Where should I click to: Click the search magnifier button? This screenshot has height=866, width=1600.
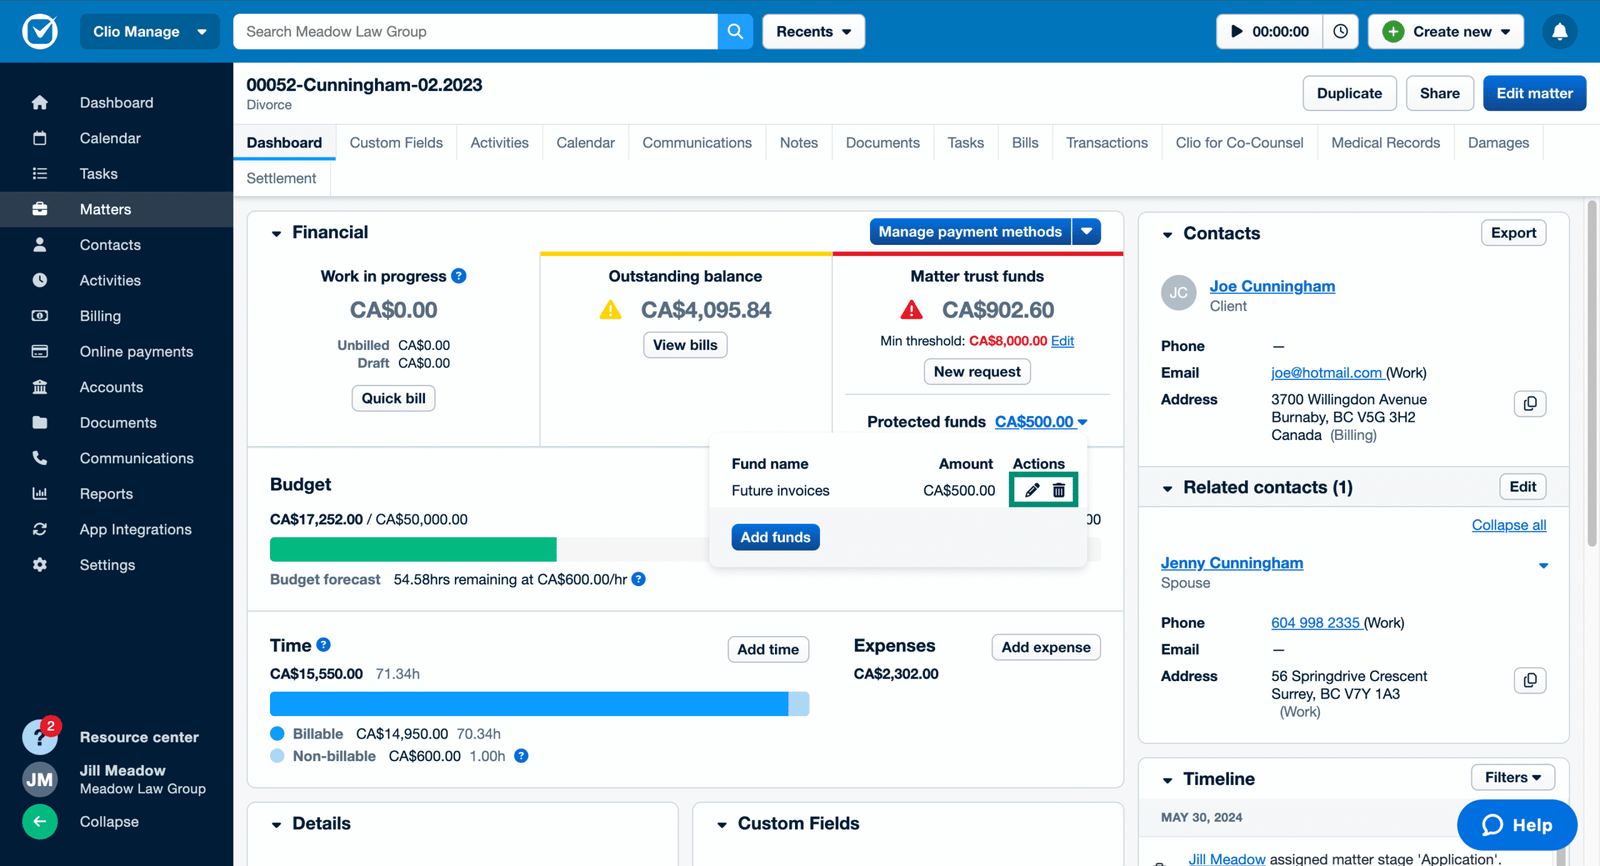735,31
